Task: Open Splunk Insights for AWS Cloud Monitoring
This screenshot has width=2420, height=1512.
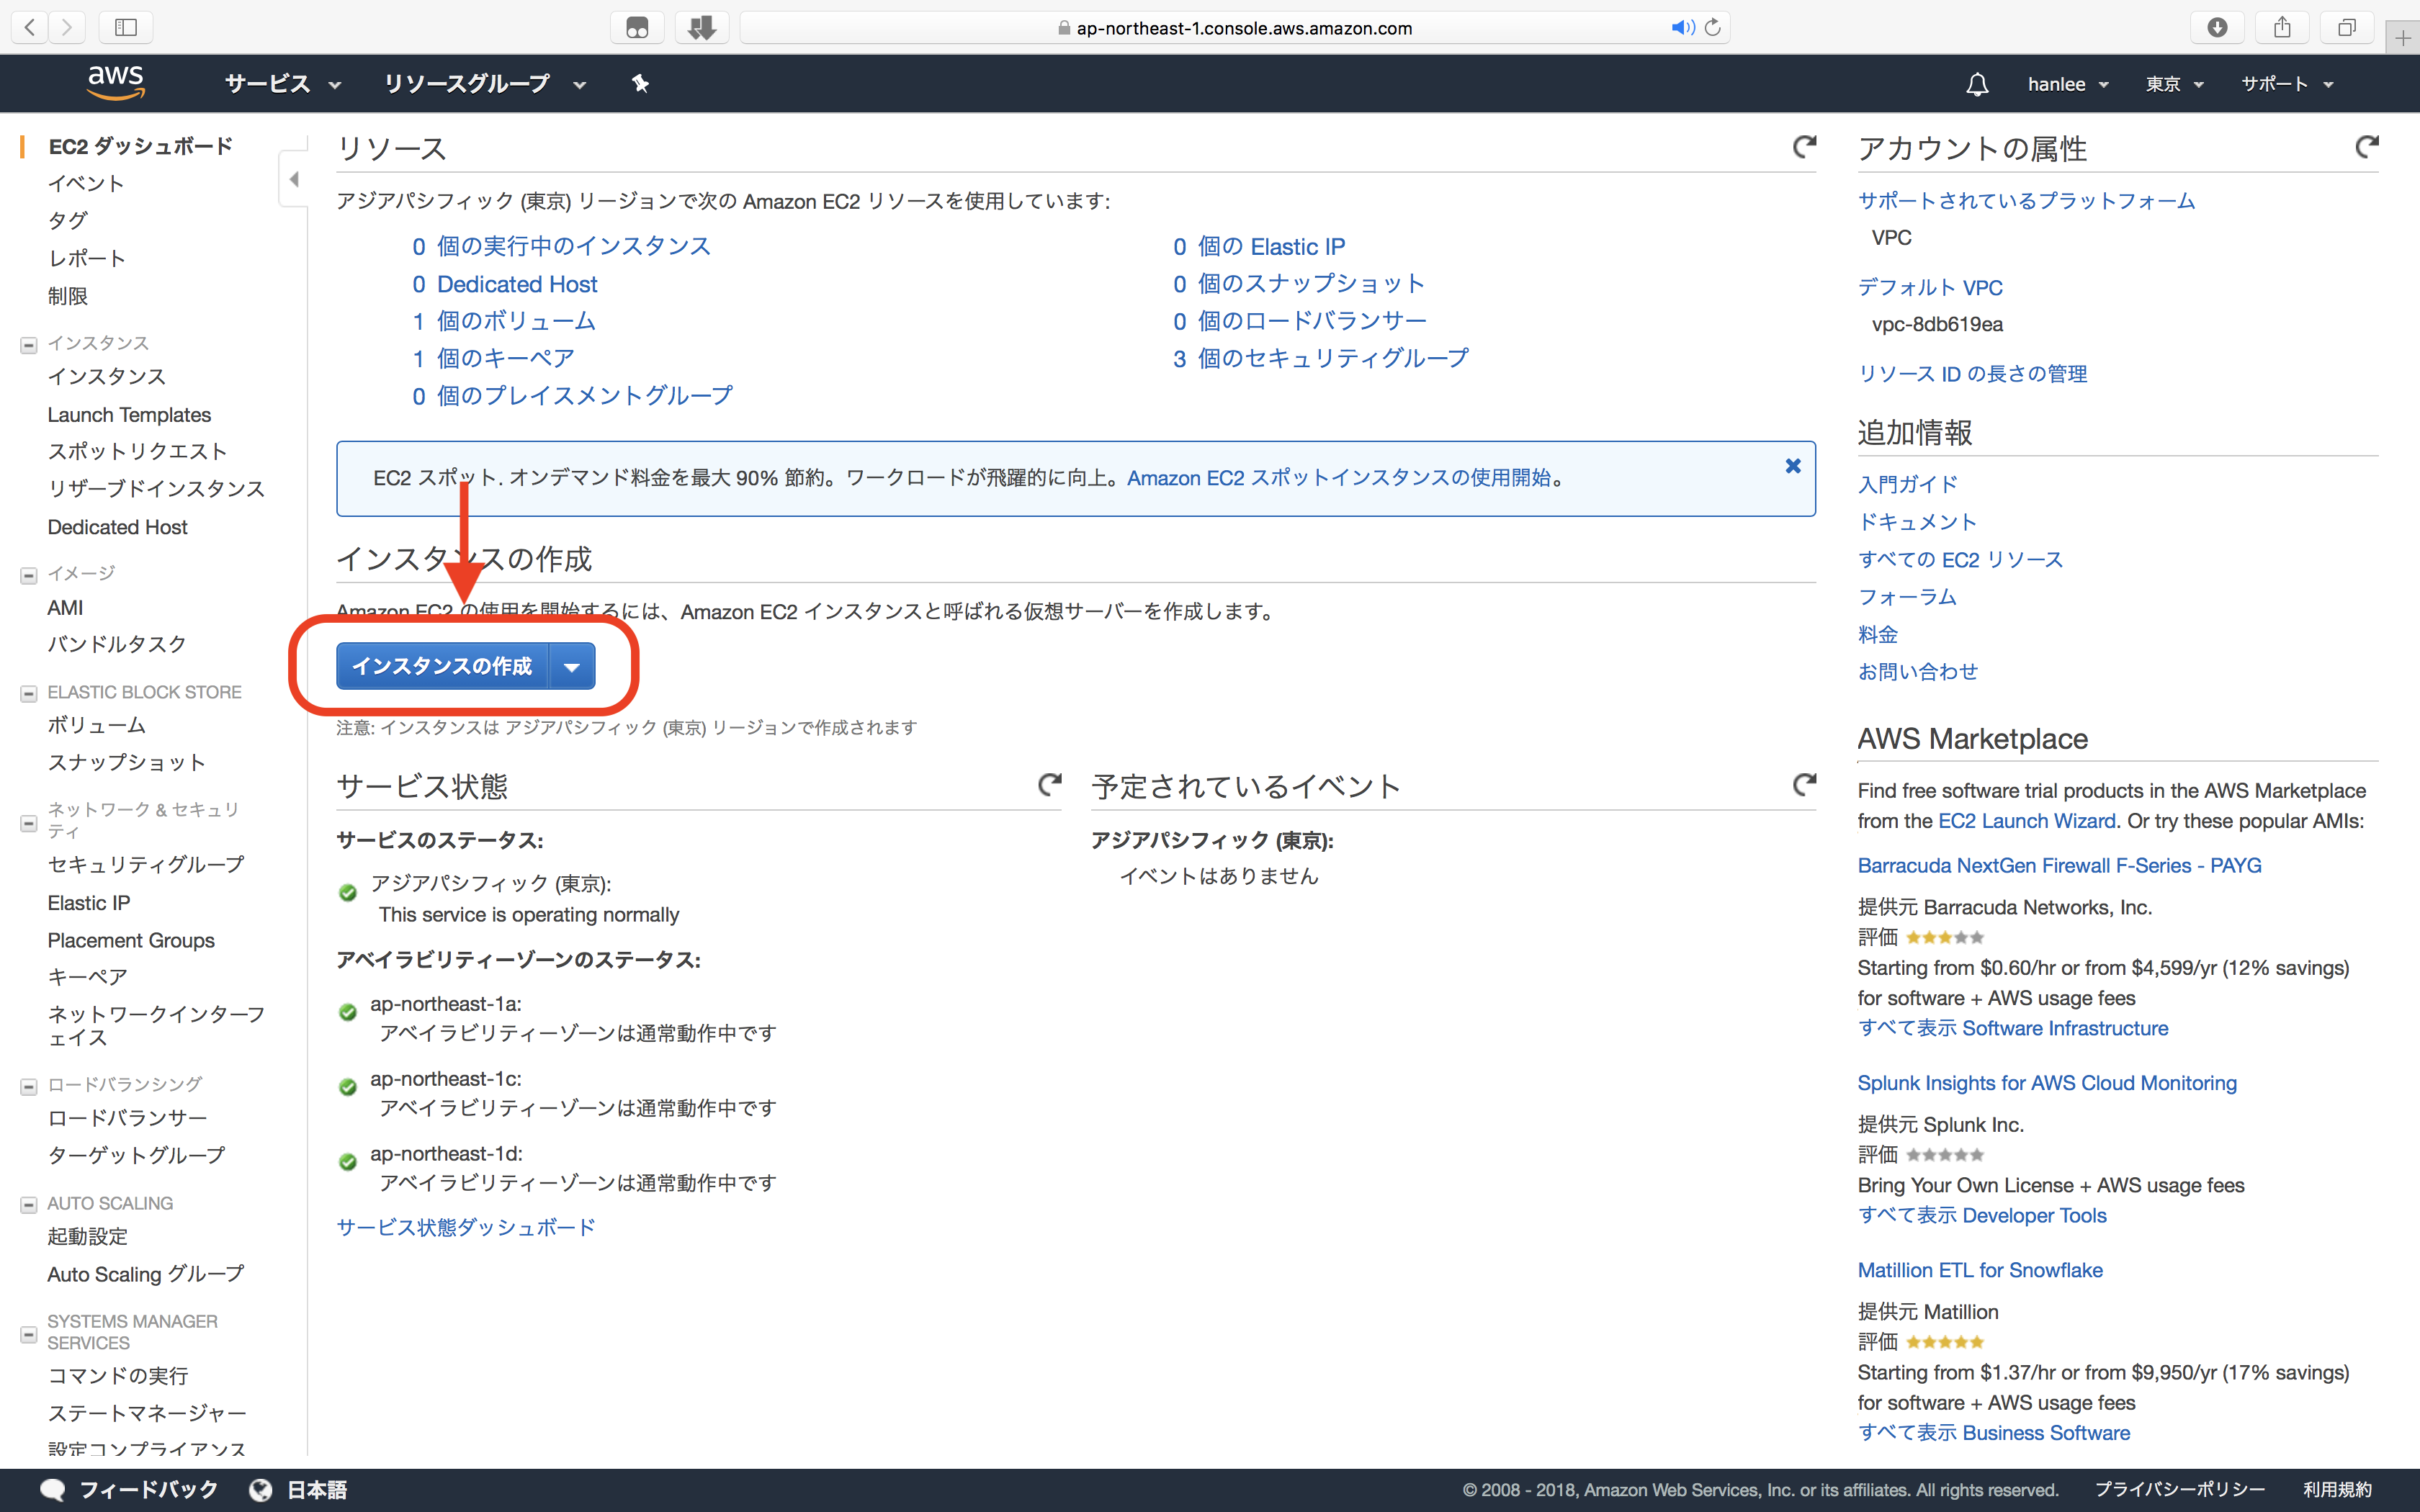Action: pos(2047,1083)
